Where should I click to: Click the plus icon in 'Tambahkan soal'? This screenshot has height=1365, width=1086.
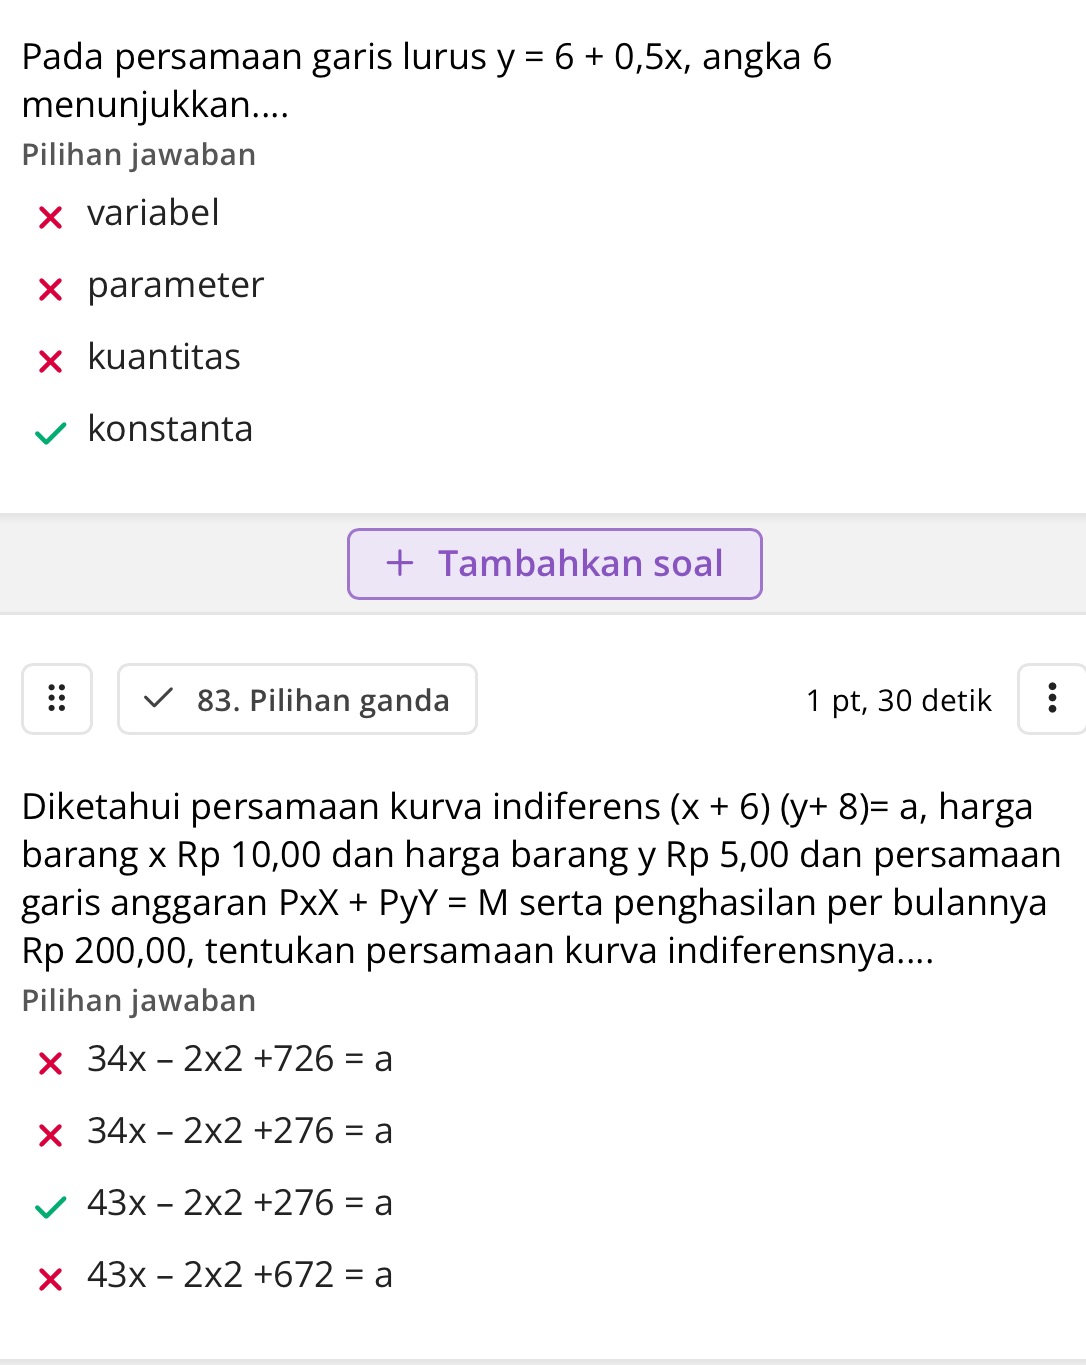(x=400, y=563)
